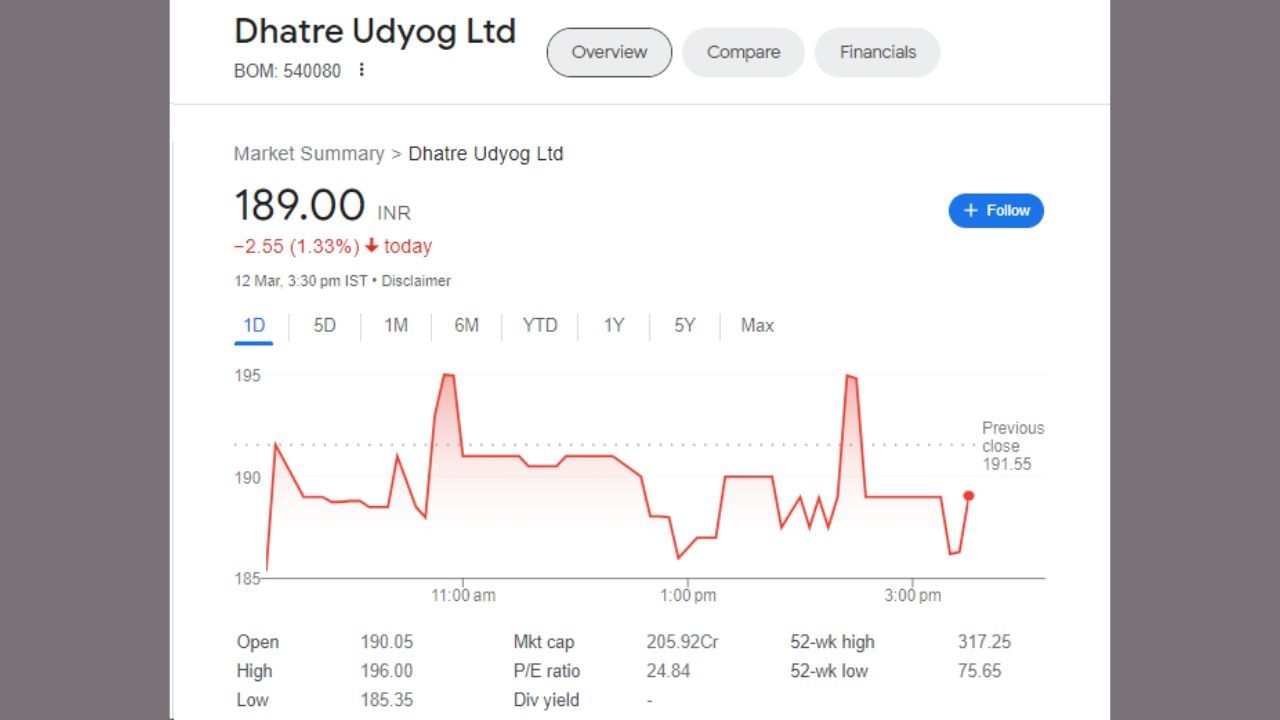Viewport: 1280px width, 720px height.
Task: Click the red down arrow next to today
Action: (x=372, y=246)
